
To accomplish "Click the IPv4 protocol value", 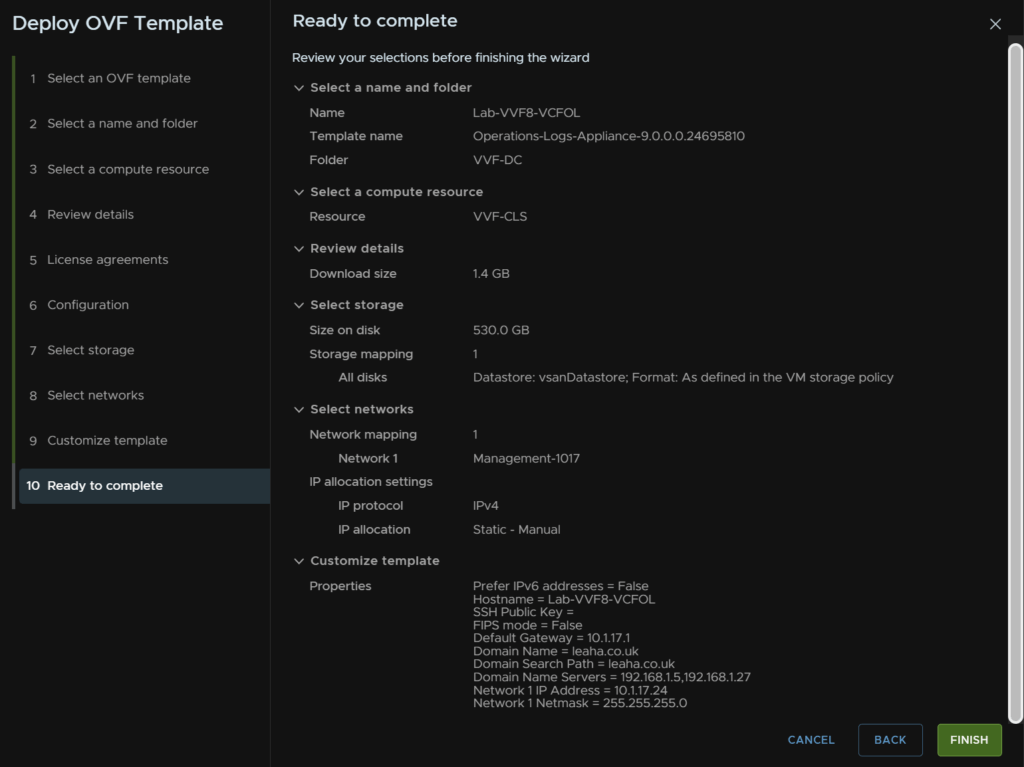I will pos(485,506).
